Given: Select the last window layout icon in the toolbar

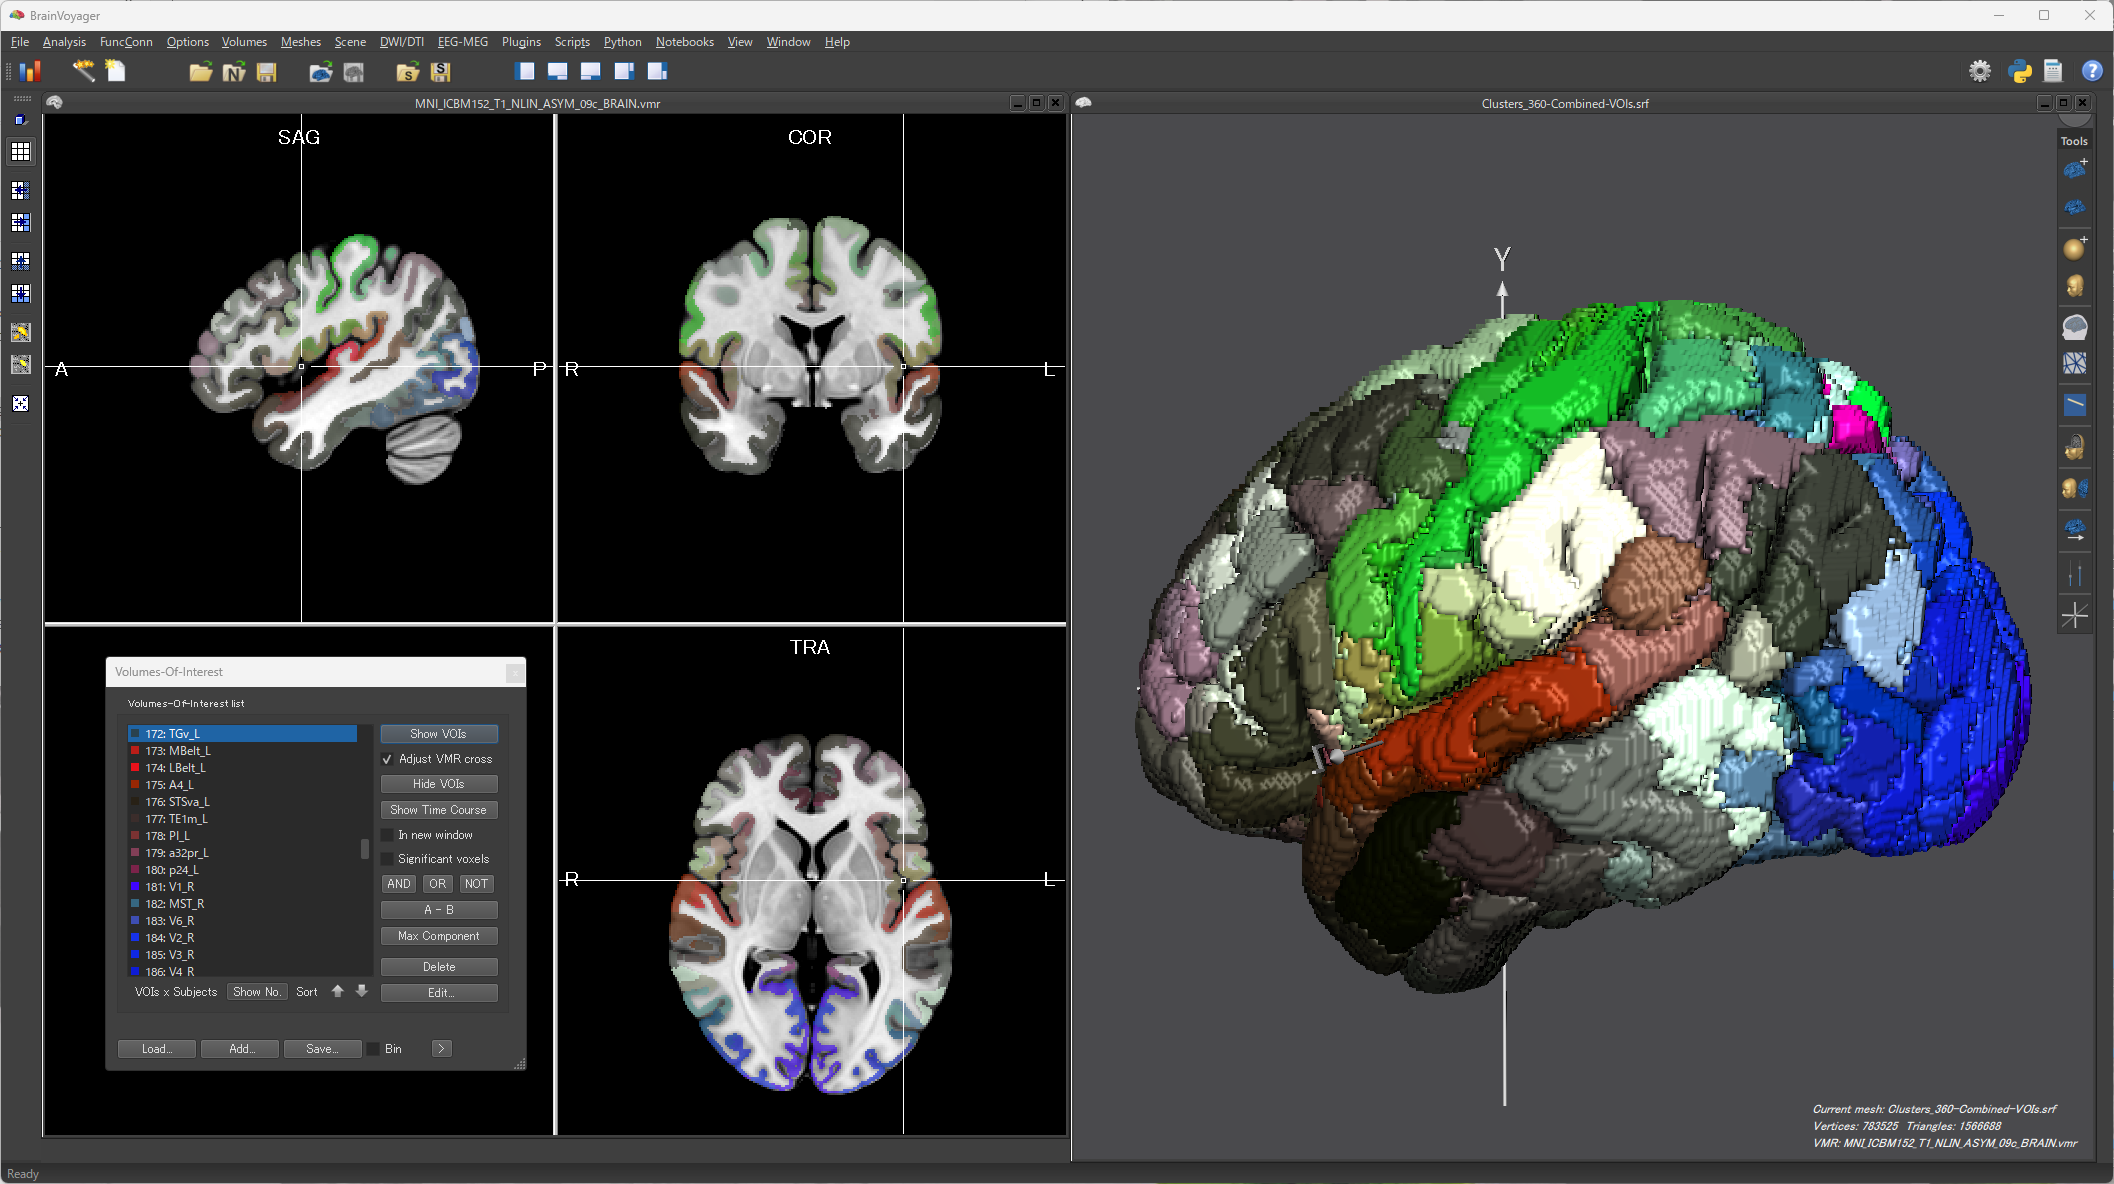Looking at the screenshot, I should [657, 71].
